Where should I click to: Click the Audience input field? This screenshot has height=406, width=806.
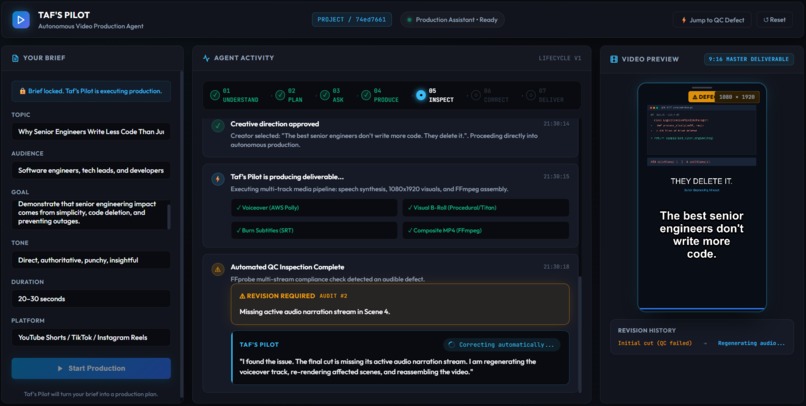[91, 170]
